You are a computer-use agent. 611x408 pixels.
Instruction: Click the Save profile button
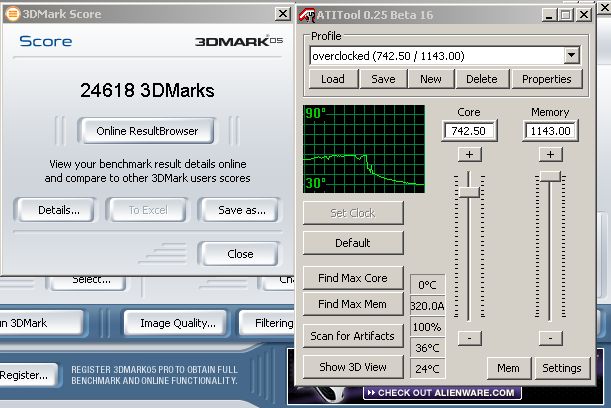(383, 79)
